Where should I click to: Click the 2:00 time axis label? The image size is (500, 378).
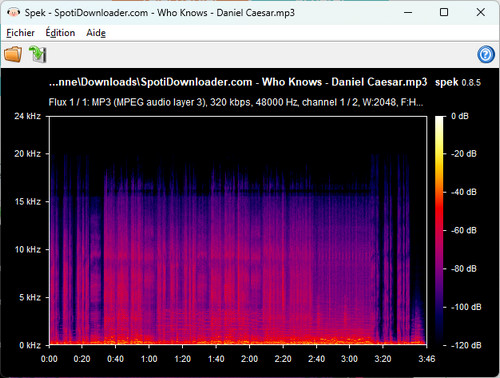pyautogui.click(x=249, y=359)
